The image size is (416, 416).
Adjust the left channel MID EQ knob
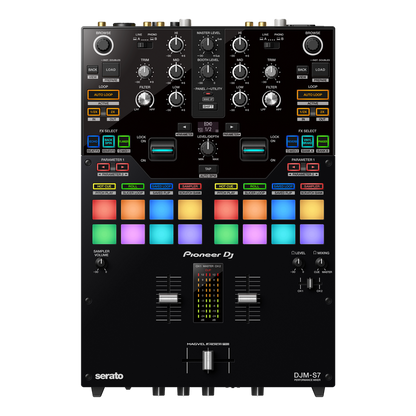click(x=176, y=72)
